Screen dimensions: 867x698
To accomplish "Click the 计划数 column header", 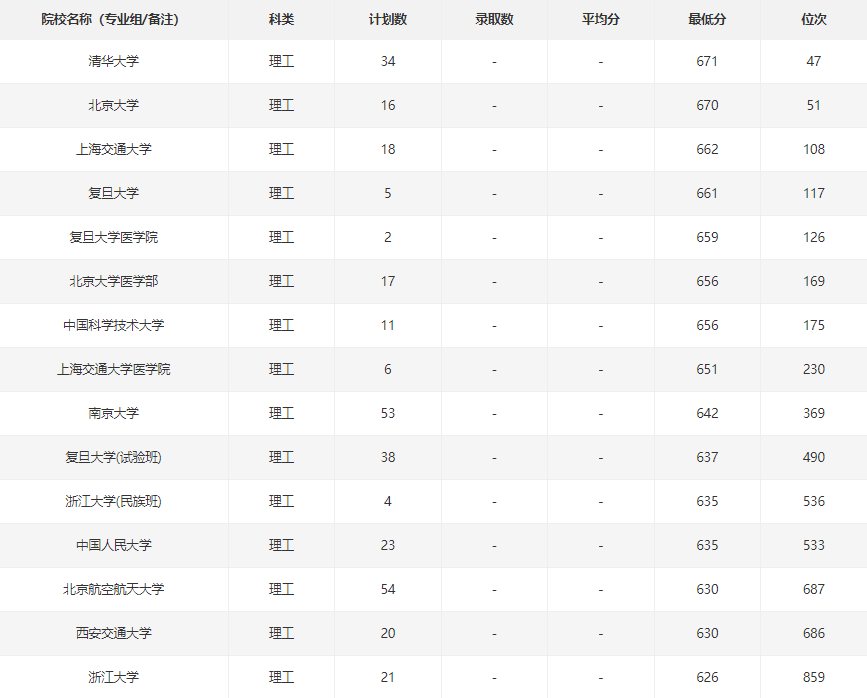I will pyautogui.click(x=388, y=19).
